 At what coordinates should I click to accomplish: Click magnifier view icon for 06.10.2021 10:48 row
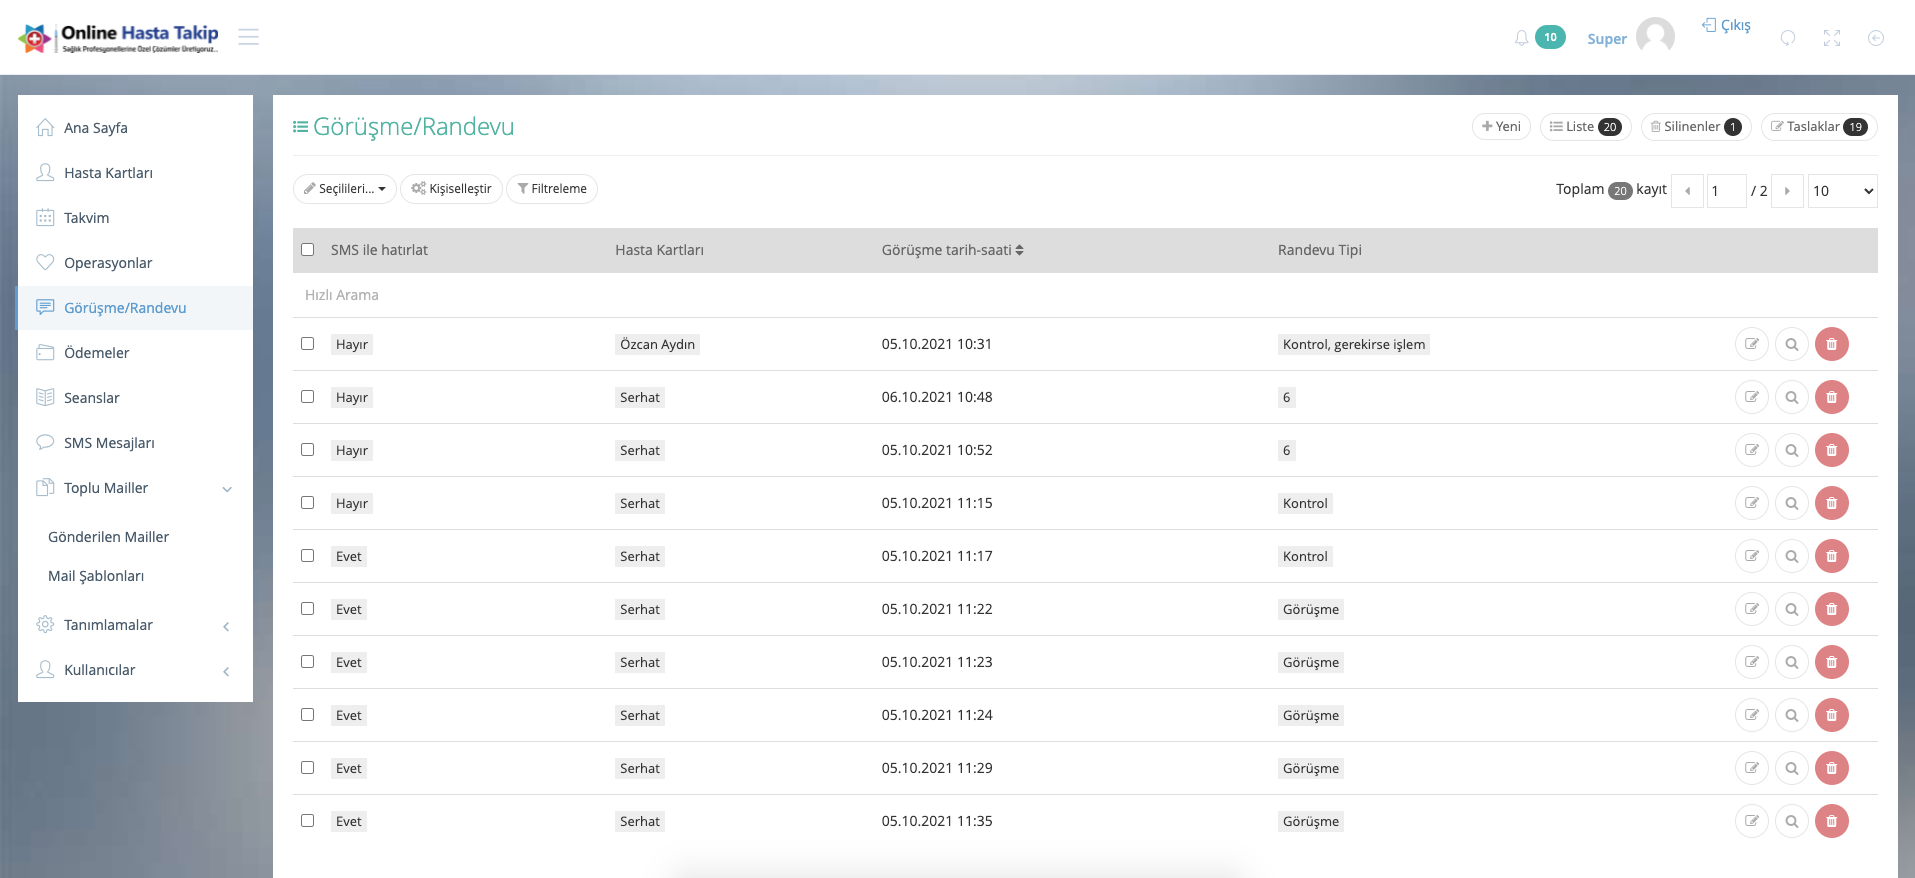click(1791, 397)
